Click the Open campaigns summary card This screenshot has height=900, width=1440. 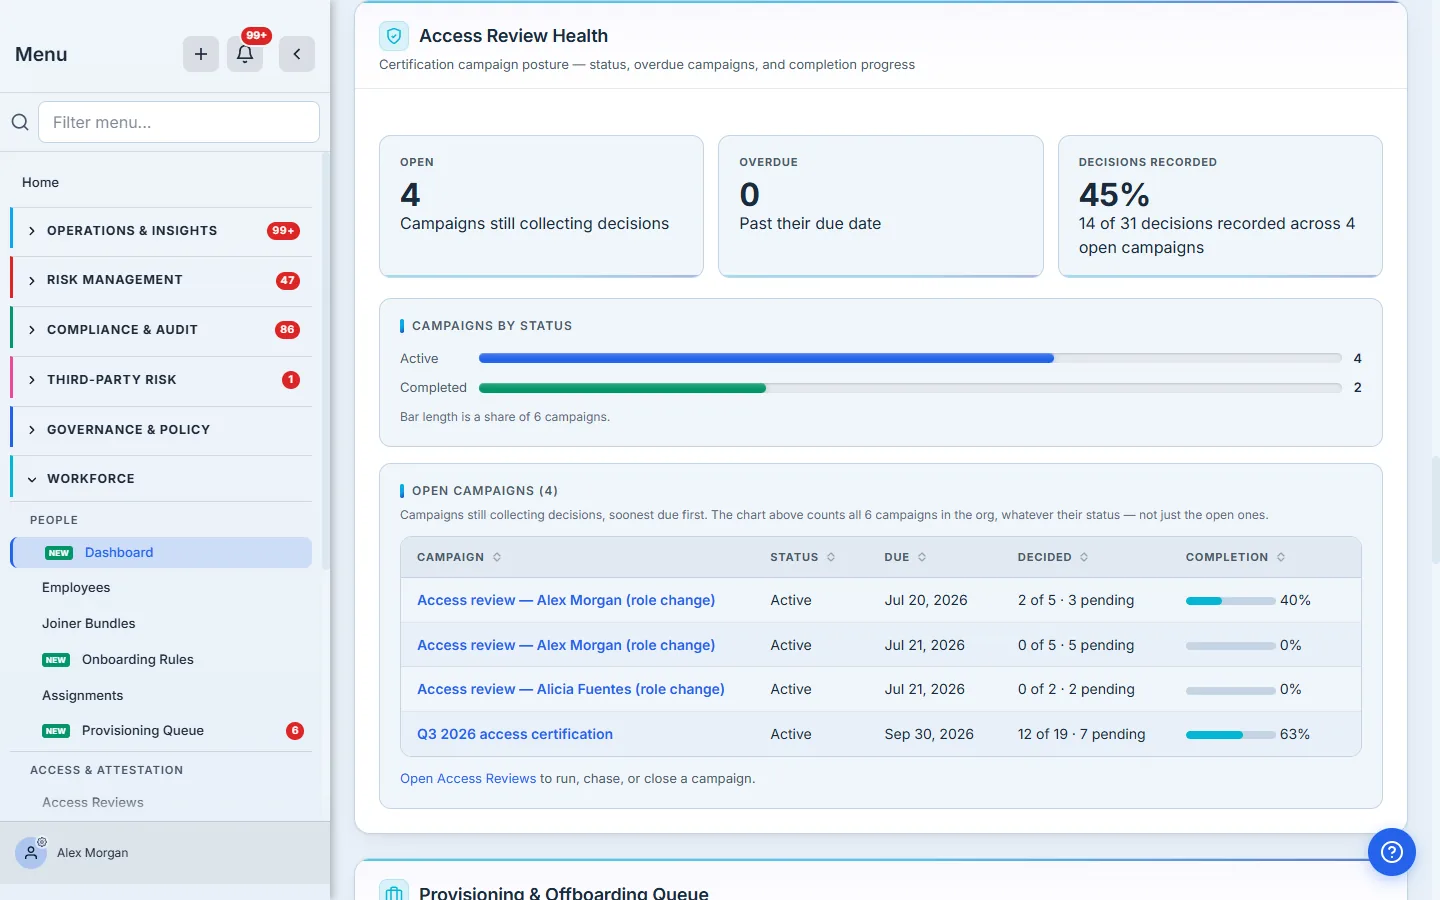coord(541,206)
